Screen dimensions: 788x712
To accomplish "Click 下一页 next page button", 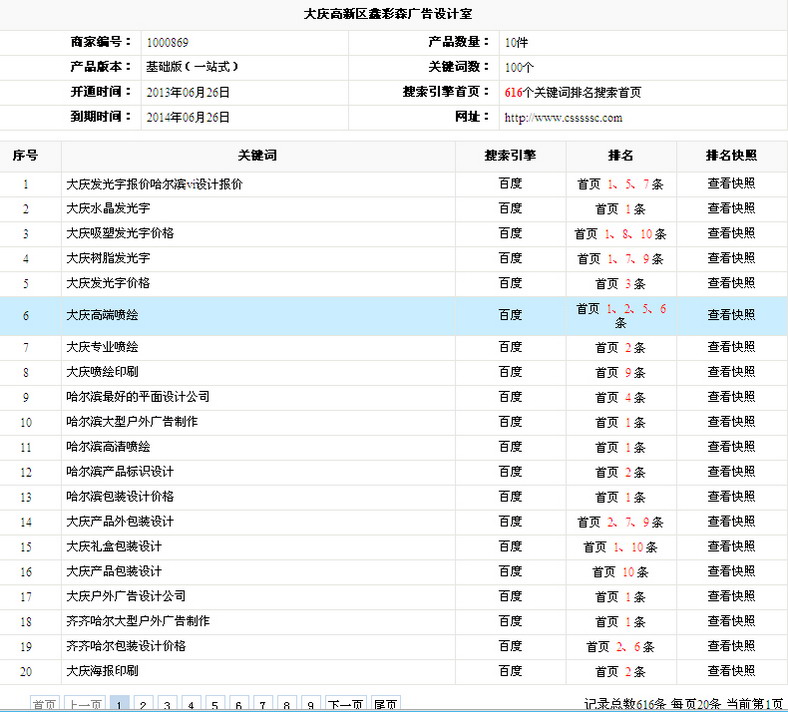I will [x=346, y=704].
